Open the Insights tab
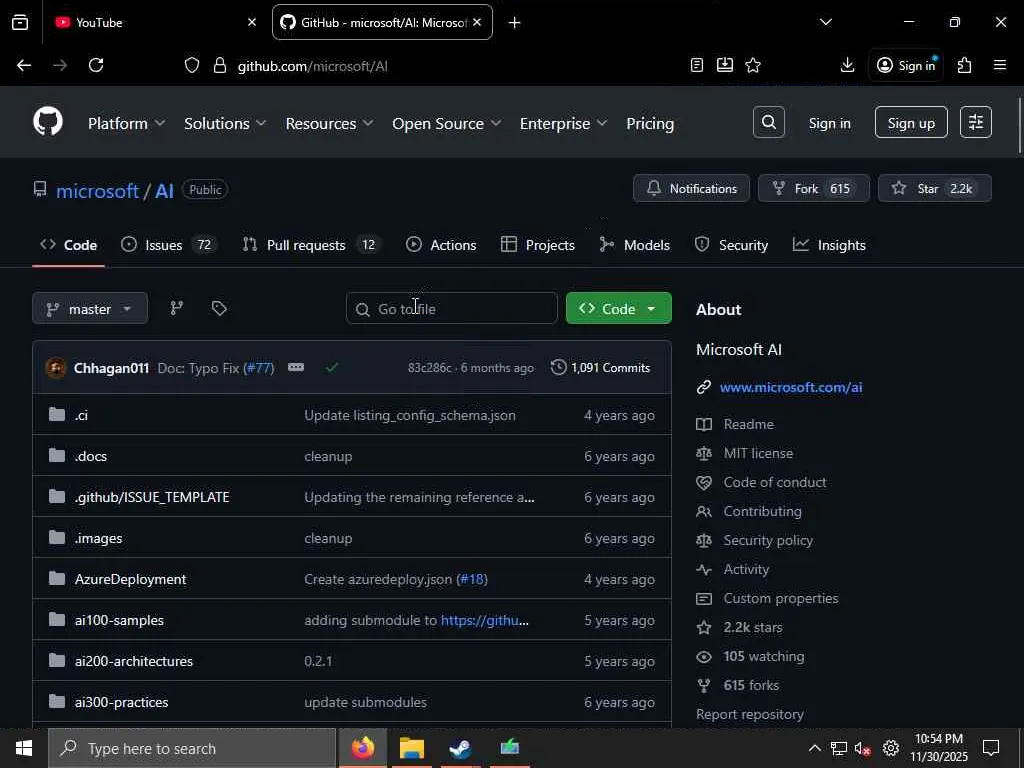 829,245
